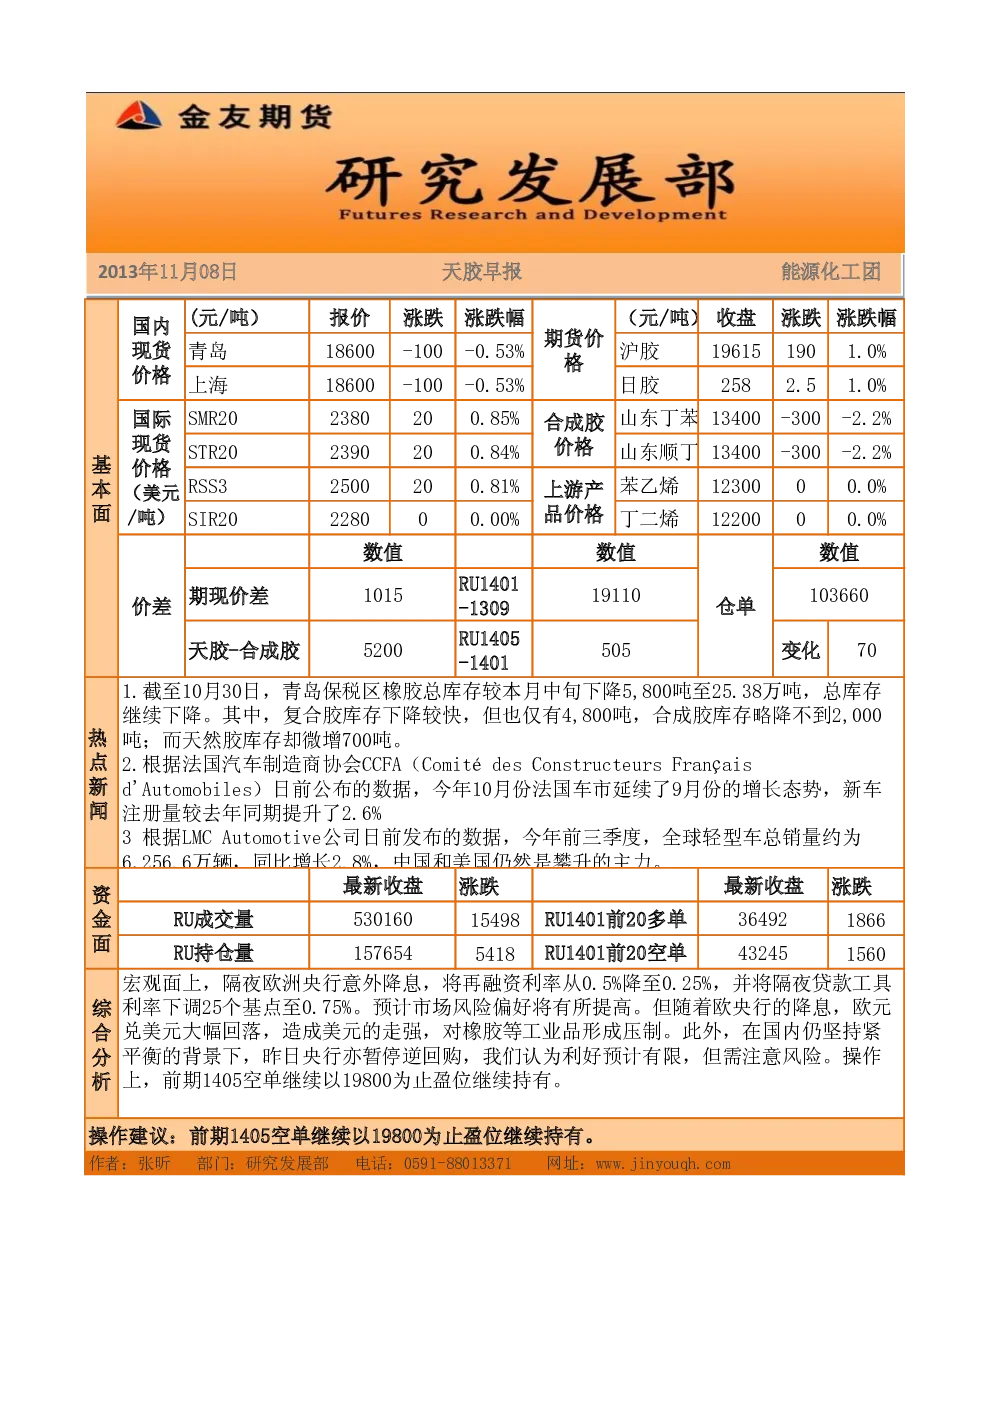Click the 能源化工团 header label
992x1403 pixels.
[x=831, y=272]
